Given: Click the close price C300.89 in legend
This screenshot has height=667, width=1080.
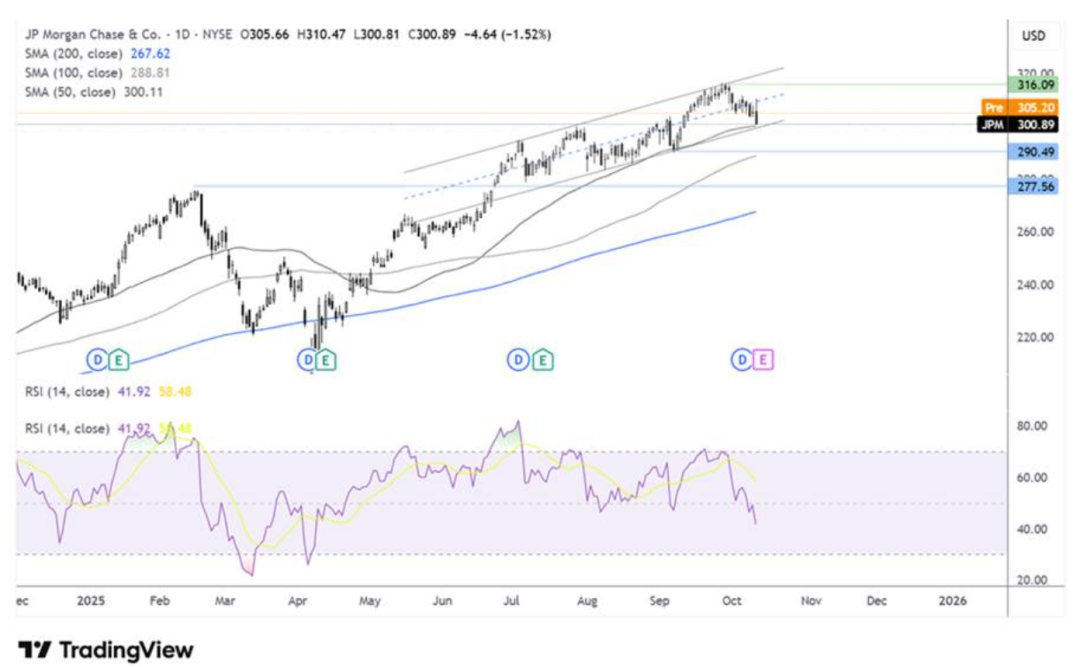Looking at the screenshot, I should tap(432, 34).
